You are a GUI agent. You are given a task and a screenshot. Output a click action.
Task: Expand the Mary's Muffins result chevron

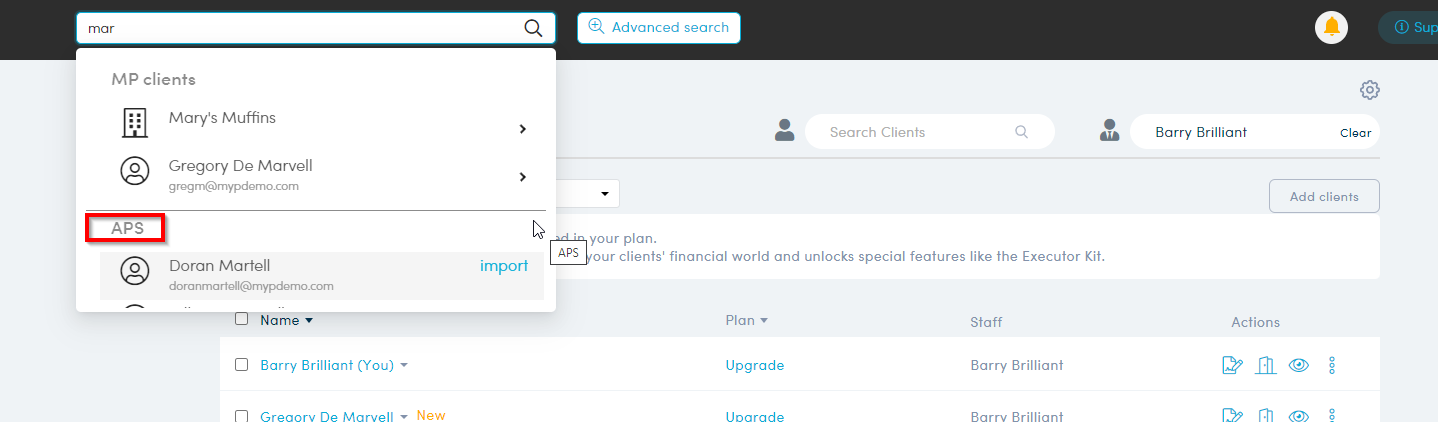(522, 129)
